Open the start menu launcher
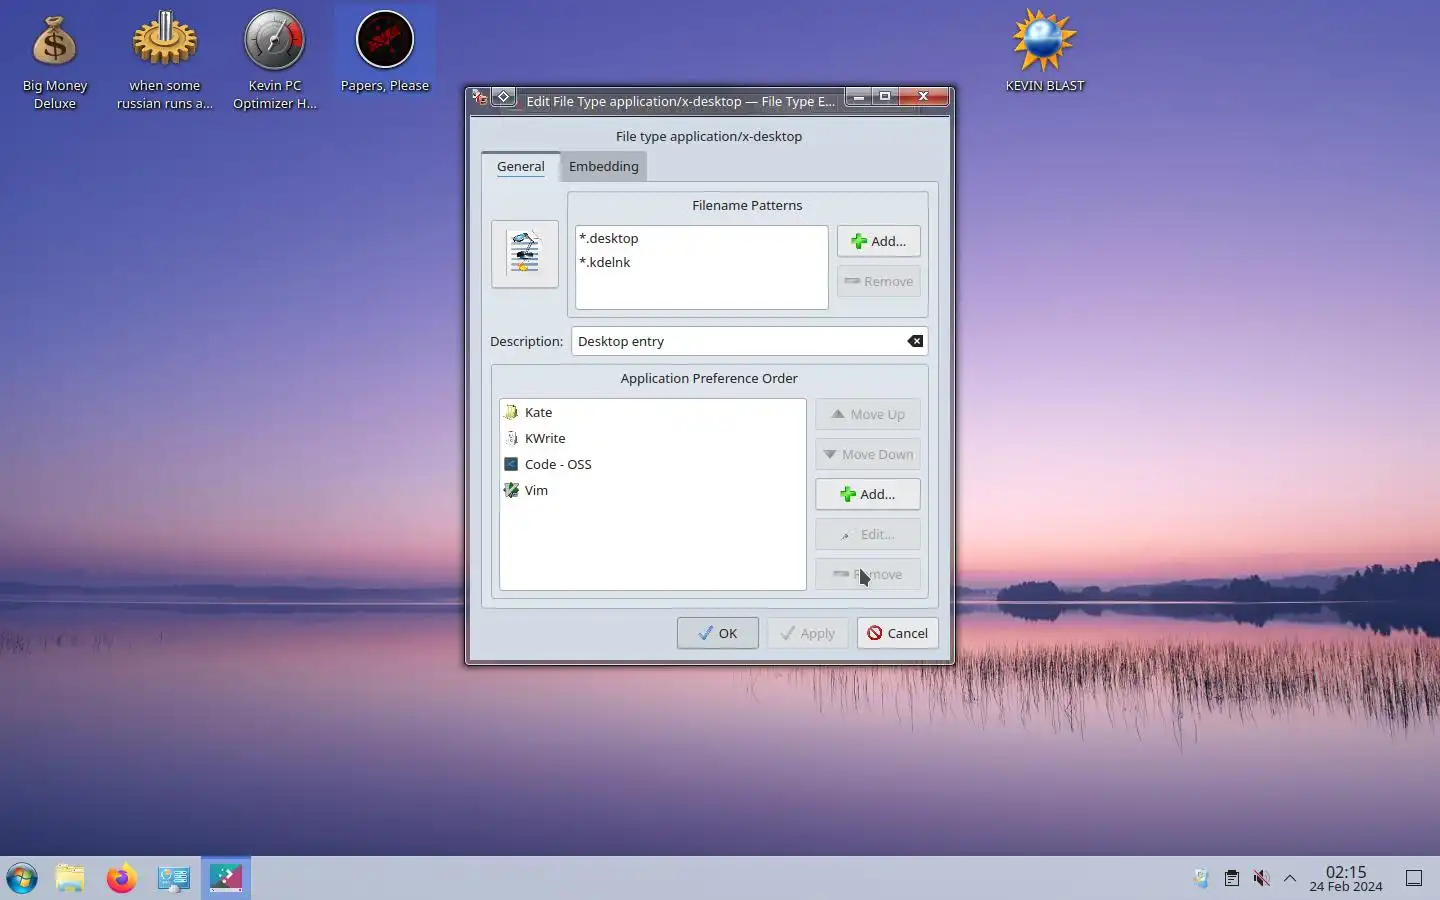 tap(21, 878)
